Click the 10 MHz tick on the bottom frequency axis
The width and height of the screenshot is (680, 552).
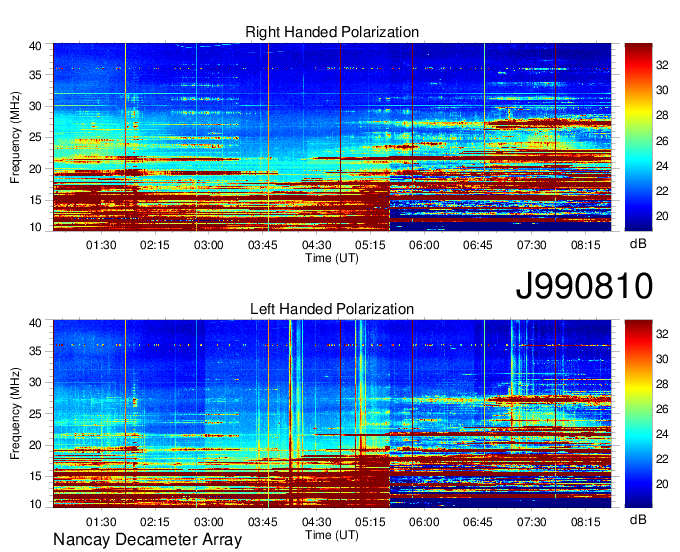pyautogui.click(x=35, y=504)
